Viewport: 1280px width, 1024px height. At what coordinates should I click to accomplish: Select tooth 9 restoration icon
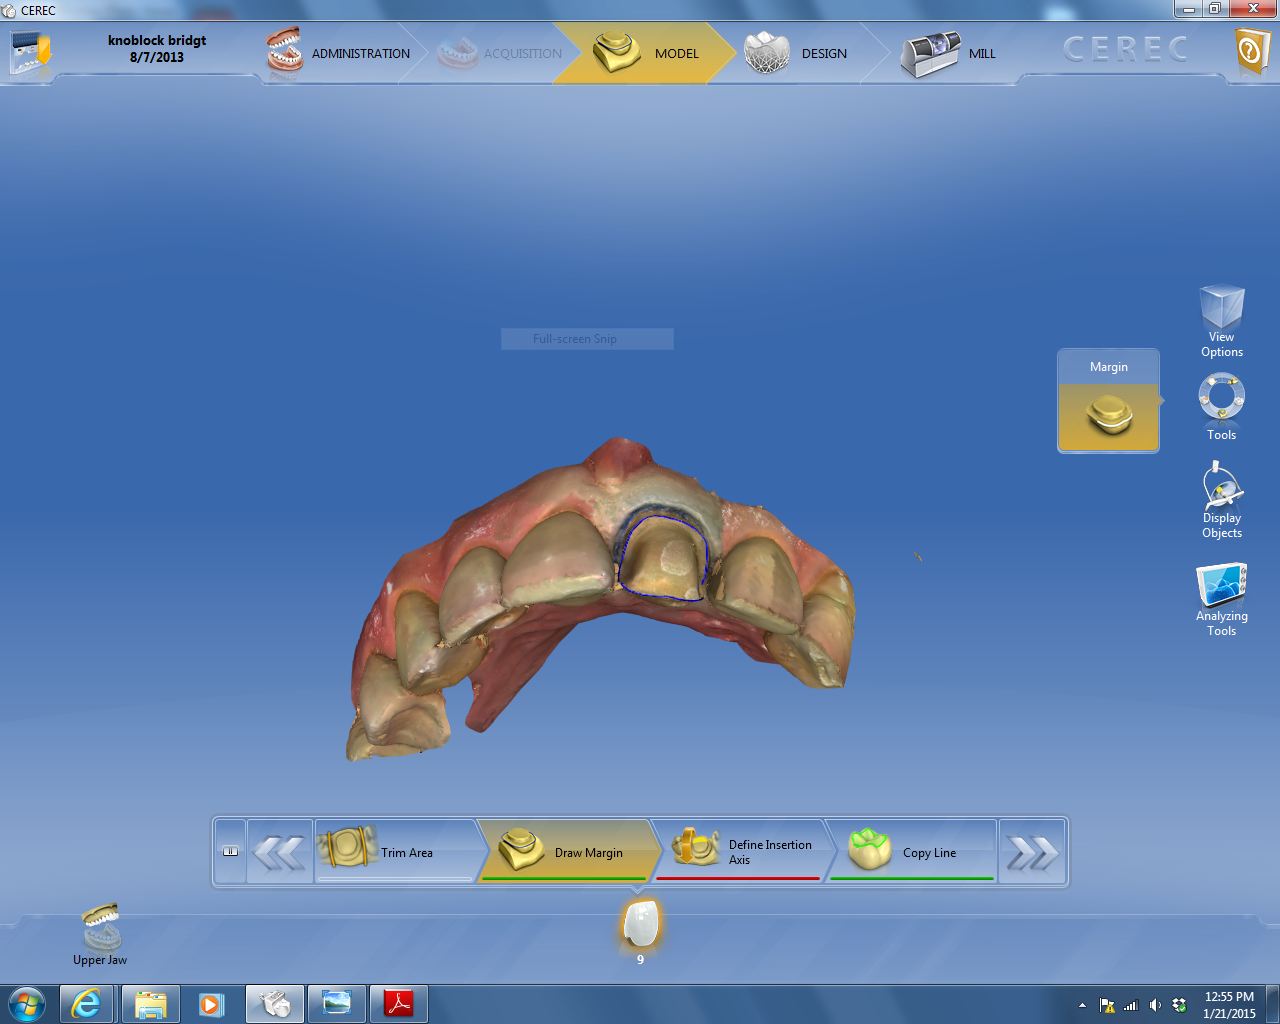pos(640,925)
